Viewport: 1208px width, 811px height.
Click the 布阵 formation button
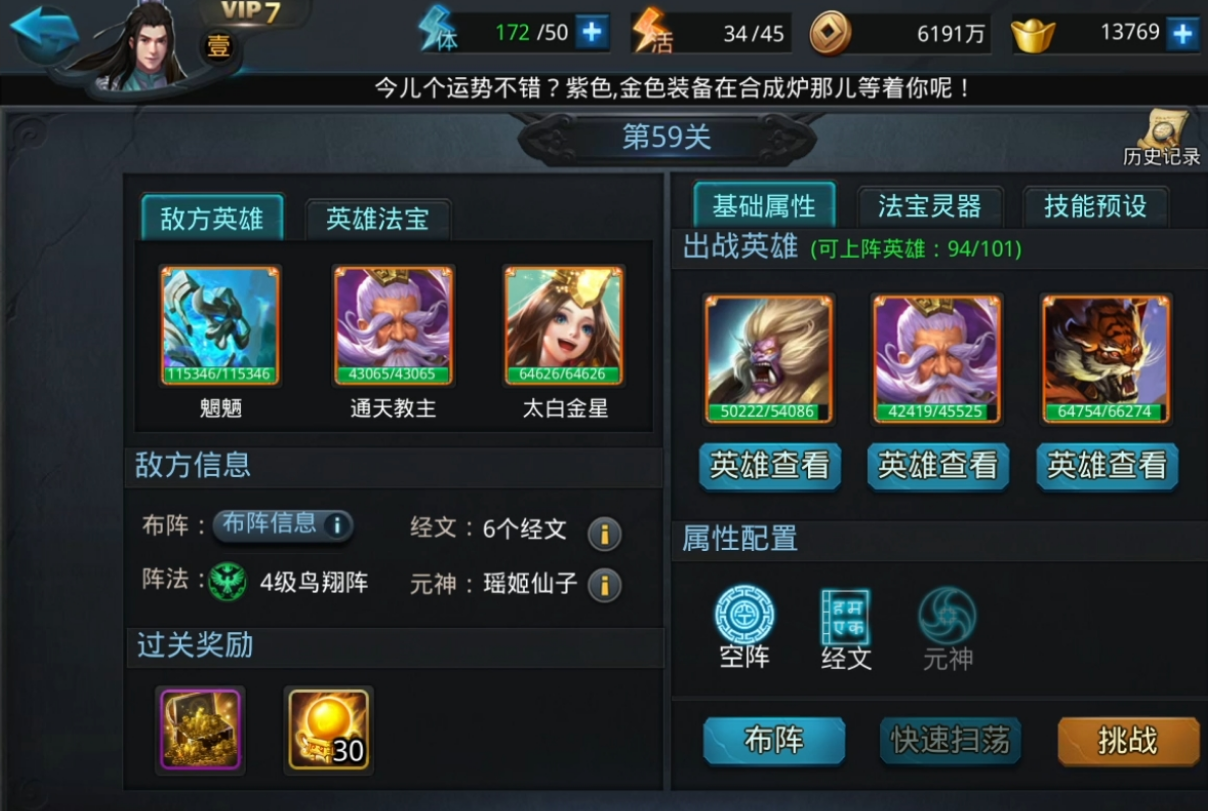774,742
